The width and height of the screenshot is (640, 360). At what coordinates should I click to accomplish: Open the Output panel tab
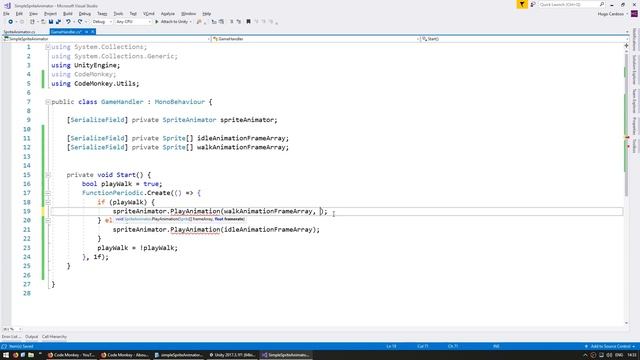click(x=31, y=337)
